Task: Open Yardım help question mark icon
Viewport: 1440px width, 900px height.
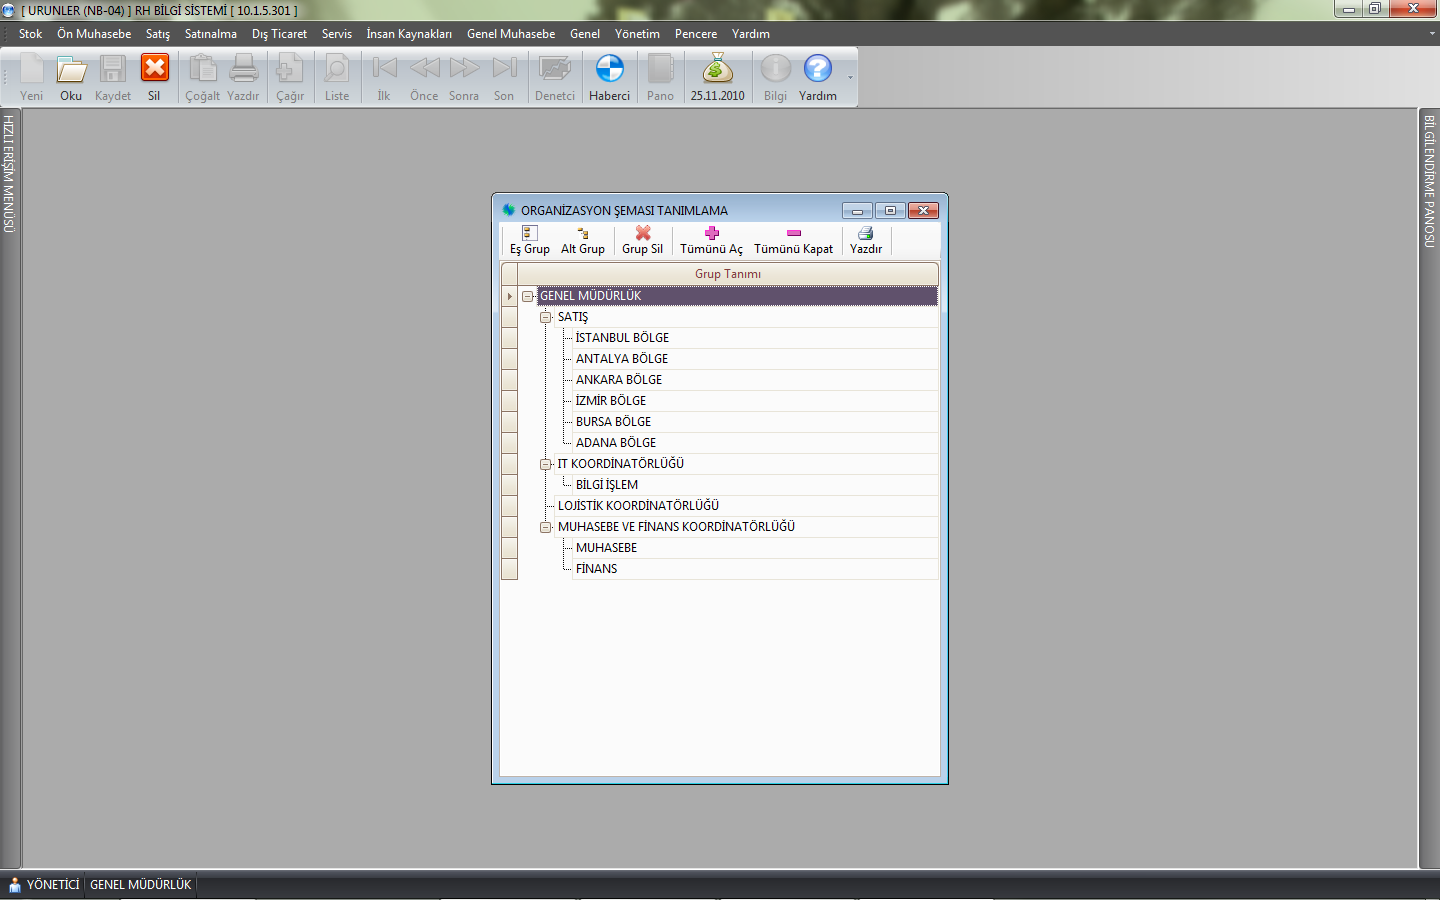Action: point(817,70)
